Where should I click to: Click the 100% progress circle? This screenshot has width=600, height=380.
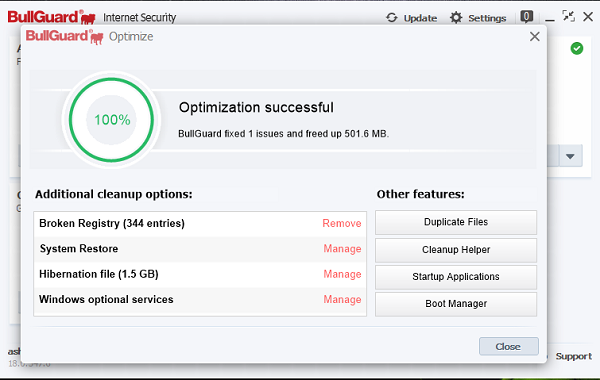111,120
